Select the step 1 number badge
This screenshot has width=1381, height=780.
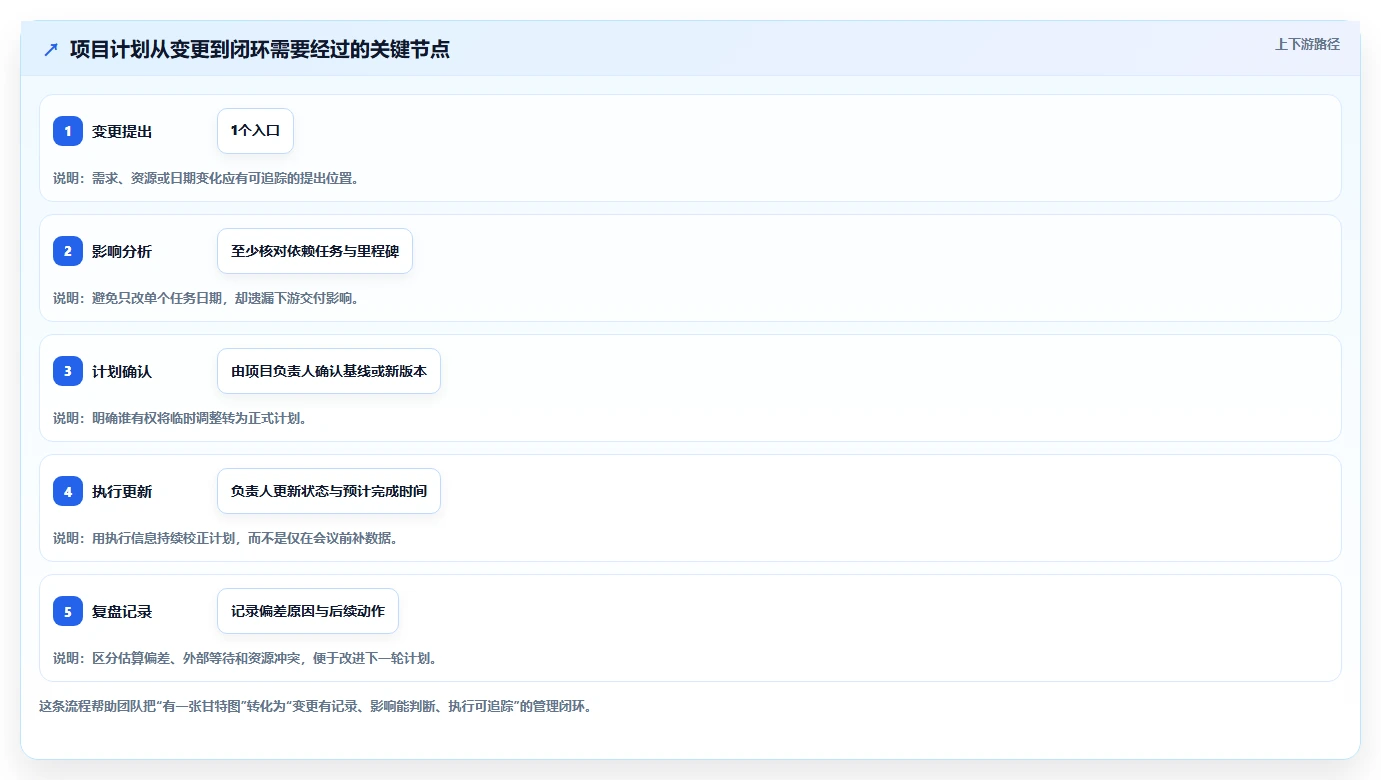click(68, 131)
